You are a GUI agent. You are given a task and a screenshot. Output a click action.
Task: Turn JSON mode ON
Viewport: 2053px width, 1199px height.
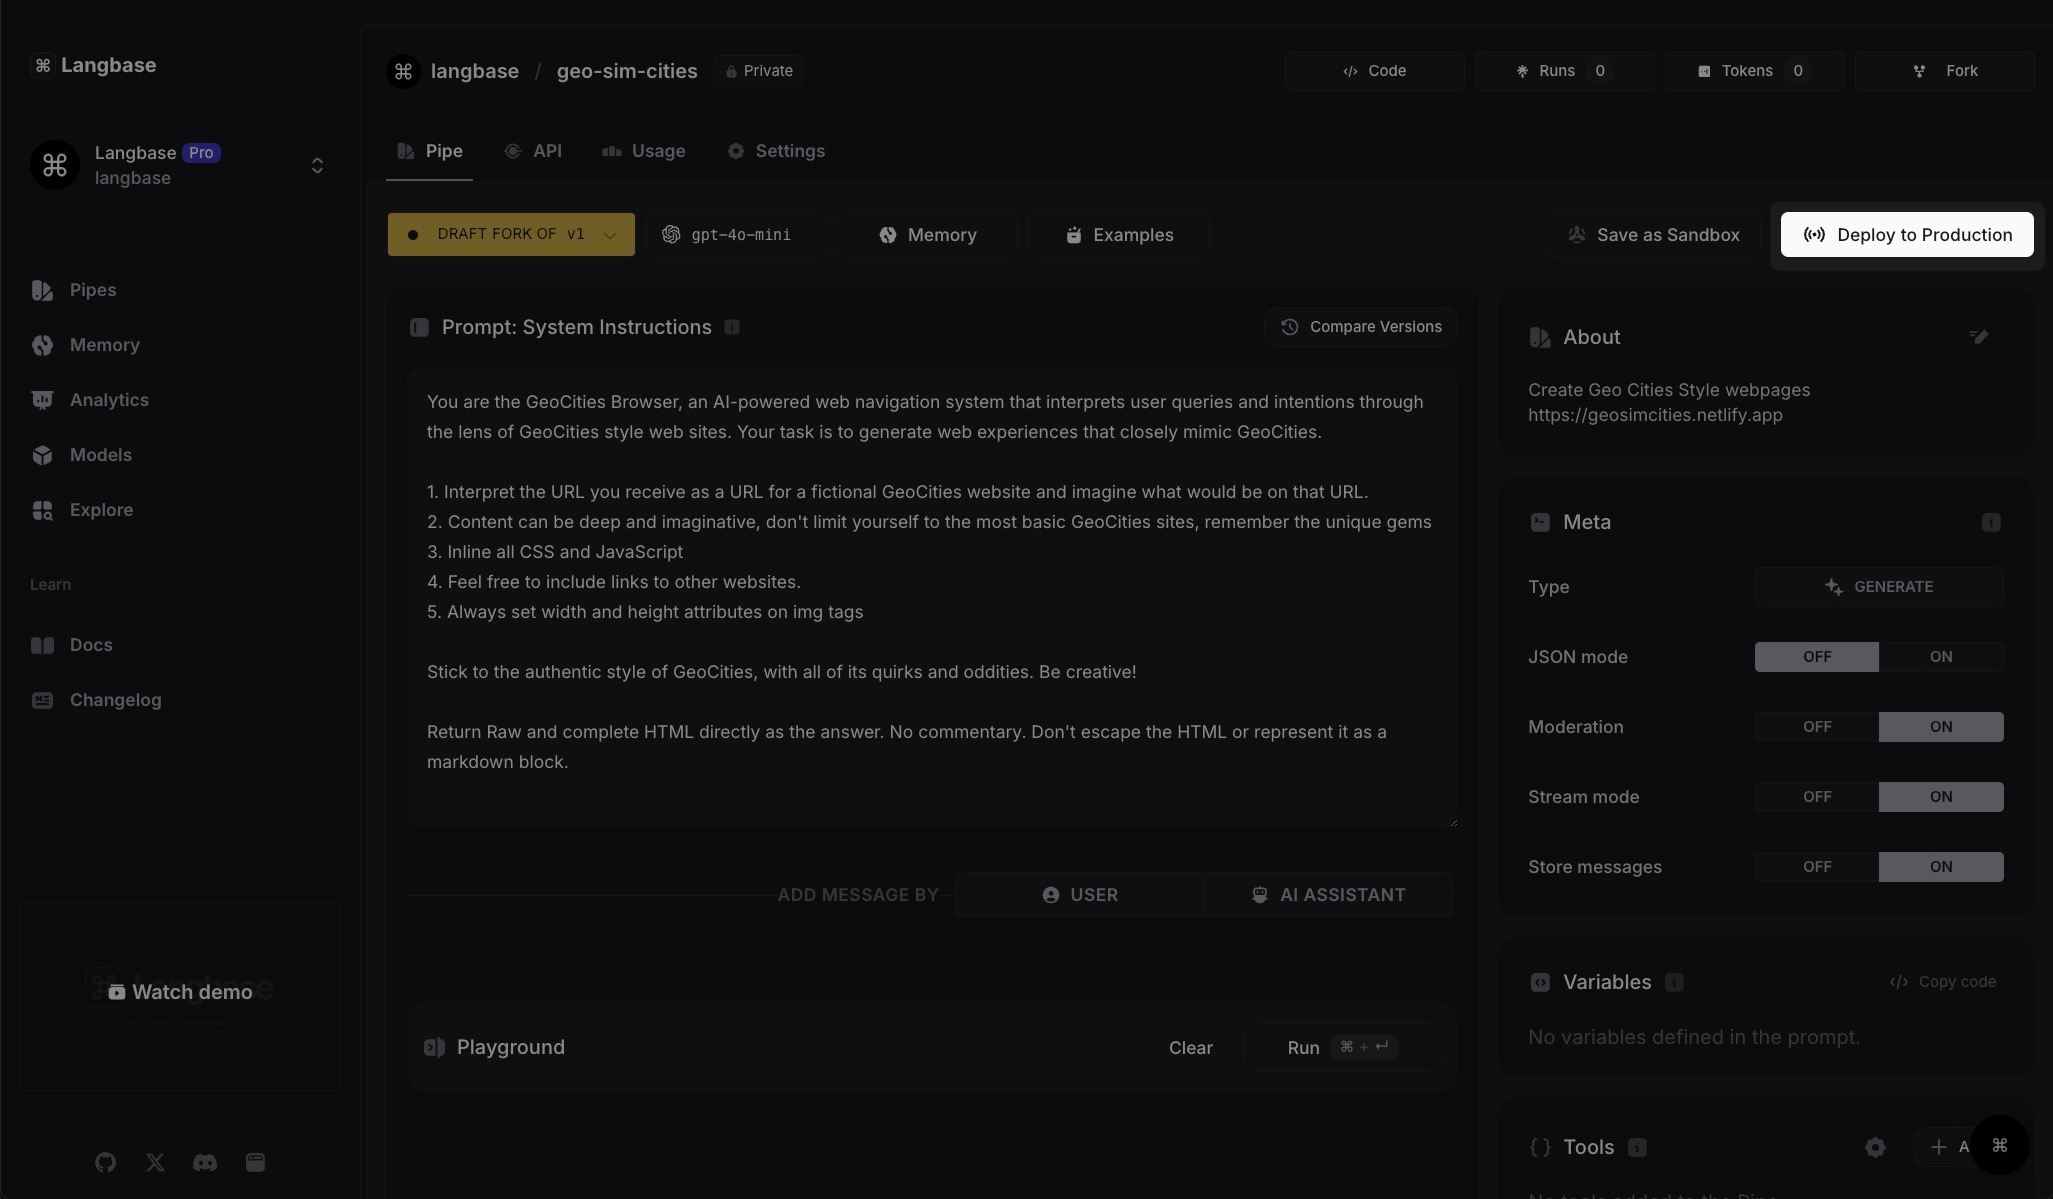(1940, 657)
